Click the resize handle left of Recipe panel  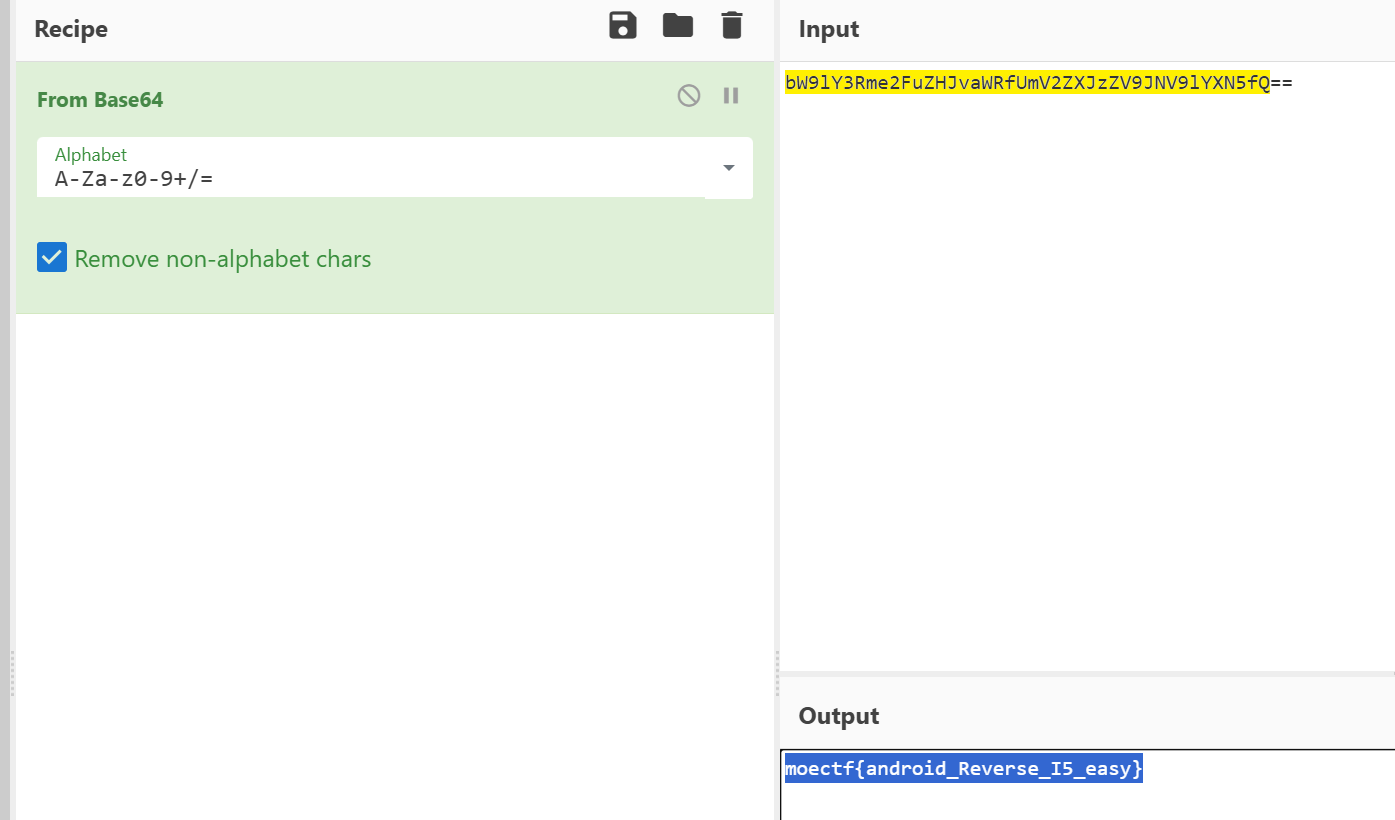[x=11, y=672]
